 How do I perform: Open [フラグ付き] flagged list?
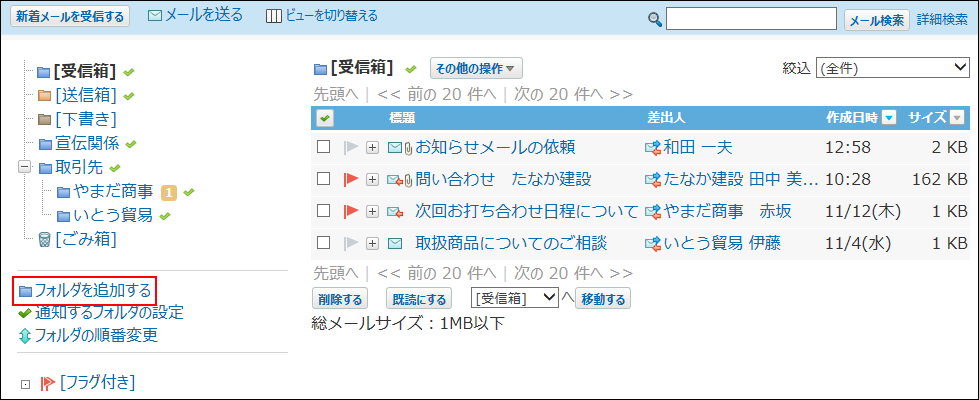coord(97,382)
